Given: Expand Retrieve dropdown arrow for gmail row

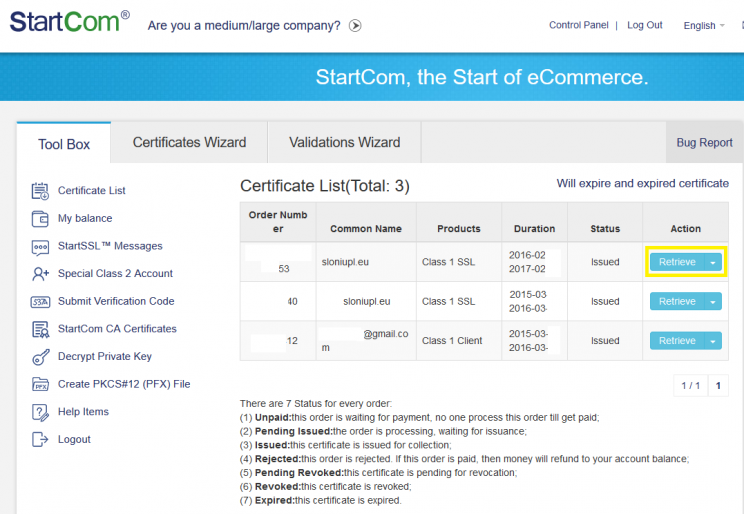Looking at the screenshot, I should (x=713, y=341).
